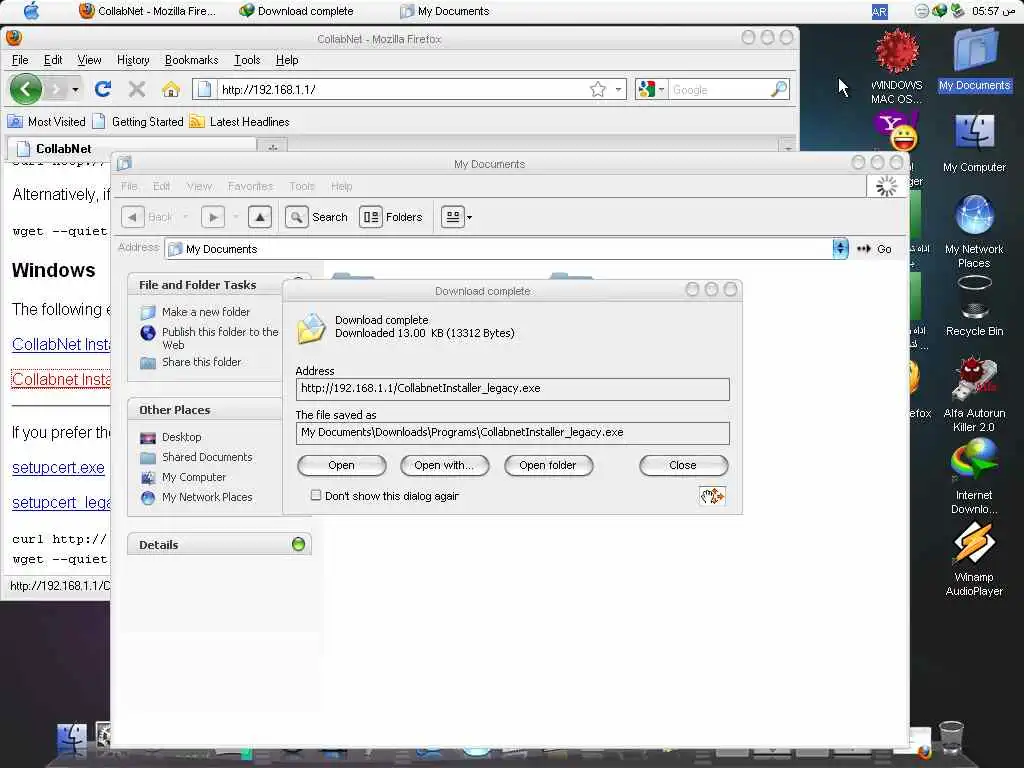Open the Firefox History menu
Viewport: 1024px width, 768px height.
click(133, 60)
